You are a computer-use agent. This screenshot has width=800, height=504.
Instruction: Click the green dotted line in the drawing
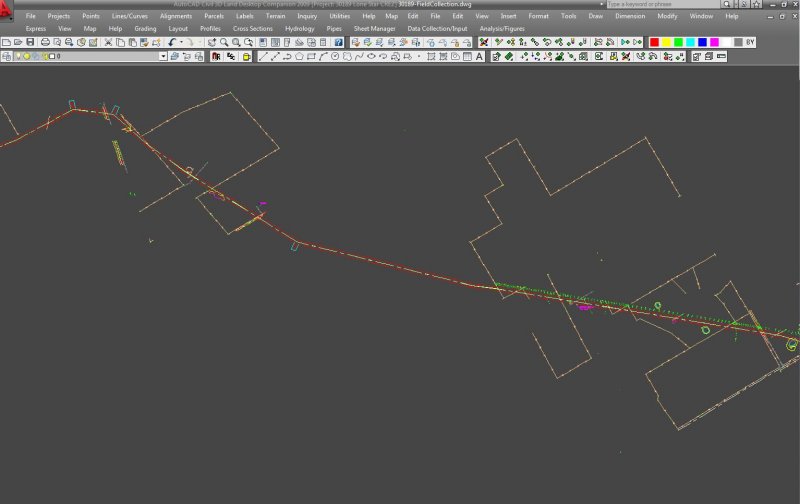tap(645, 309)
